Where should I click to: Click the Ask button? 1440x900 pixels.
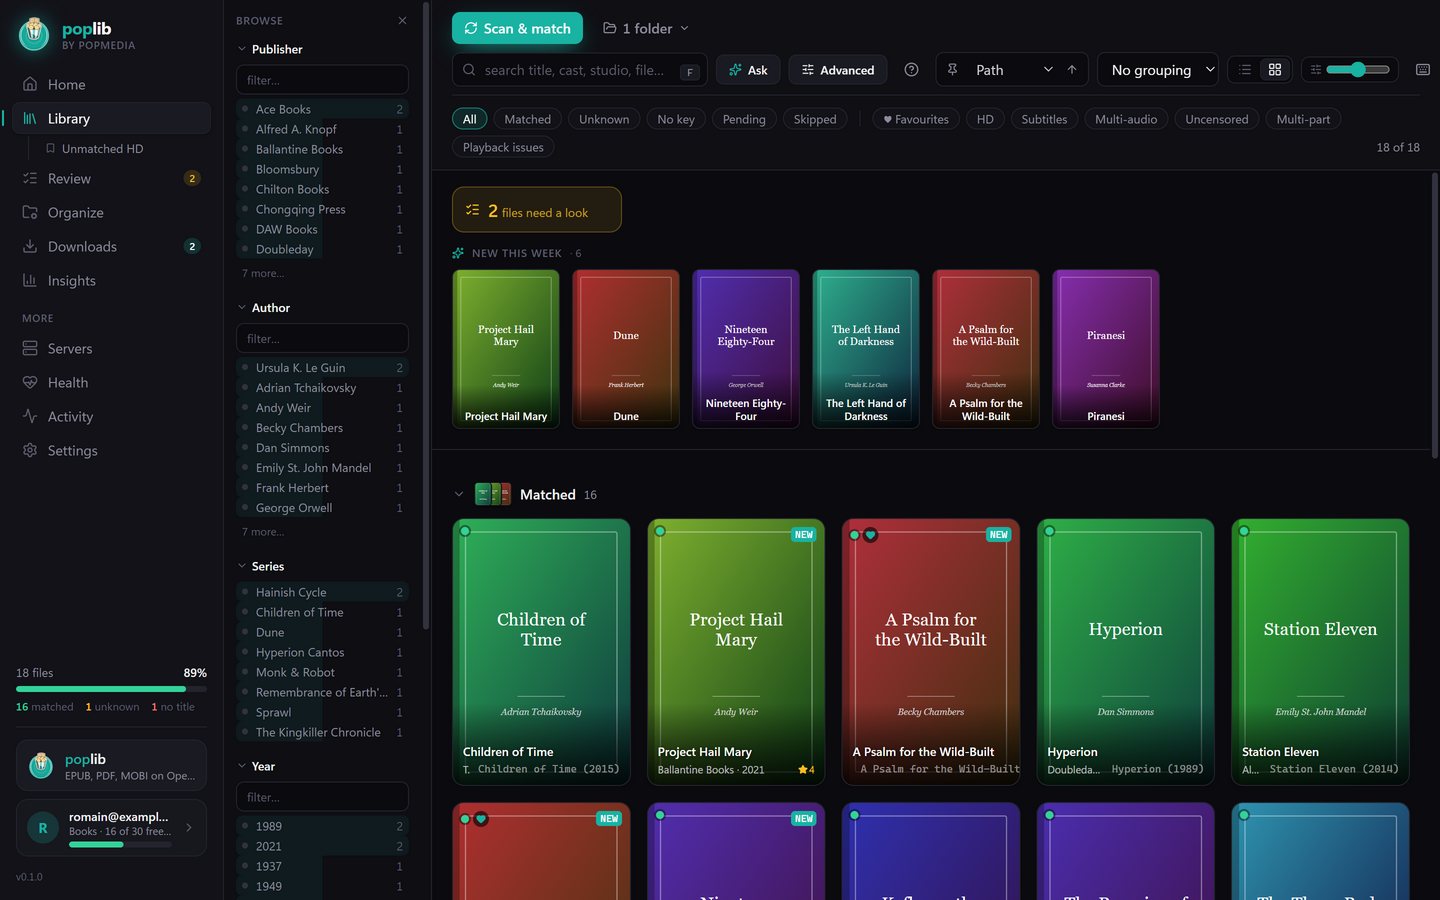[748, 70]
